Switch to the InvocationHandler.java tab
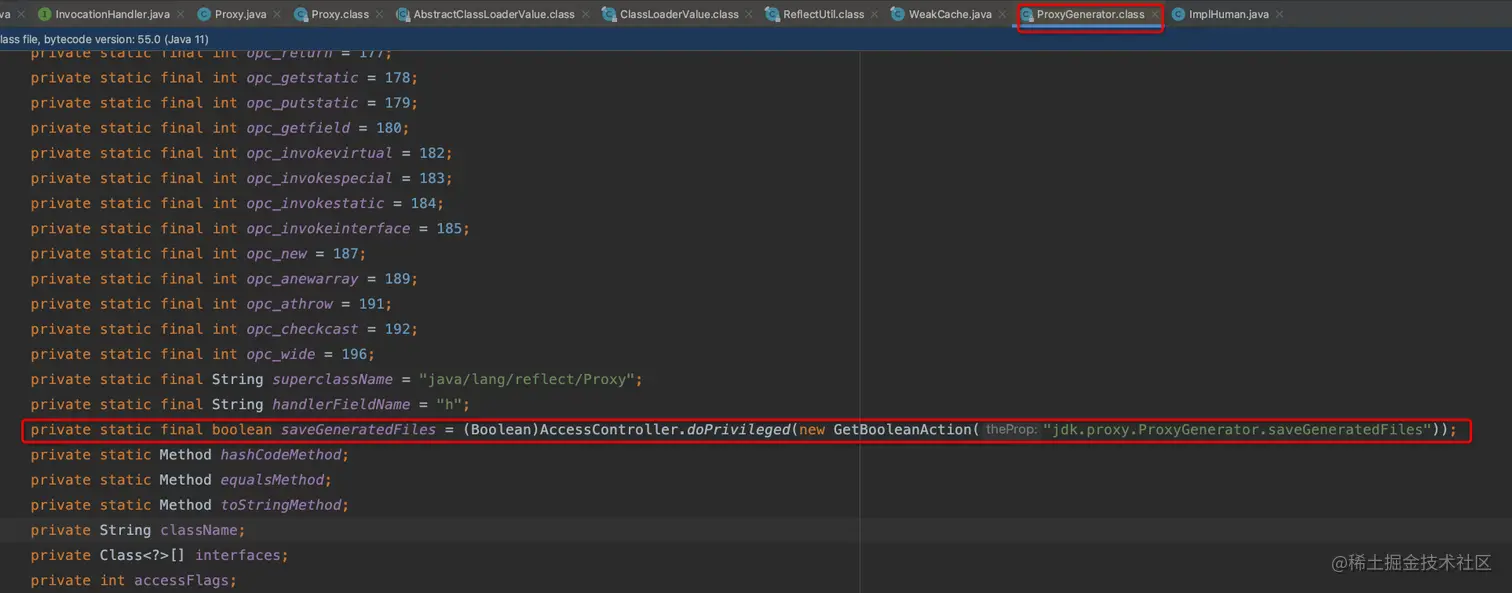 (x=112, y=15)
